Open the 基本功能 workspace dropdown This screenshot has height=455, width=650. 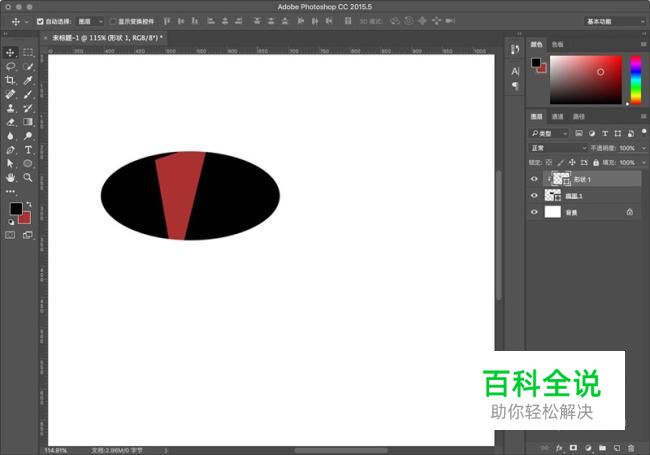(x=613, y=20)
